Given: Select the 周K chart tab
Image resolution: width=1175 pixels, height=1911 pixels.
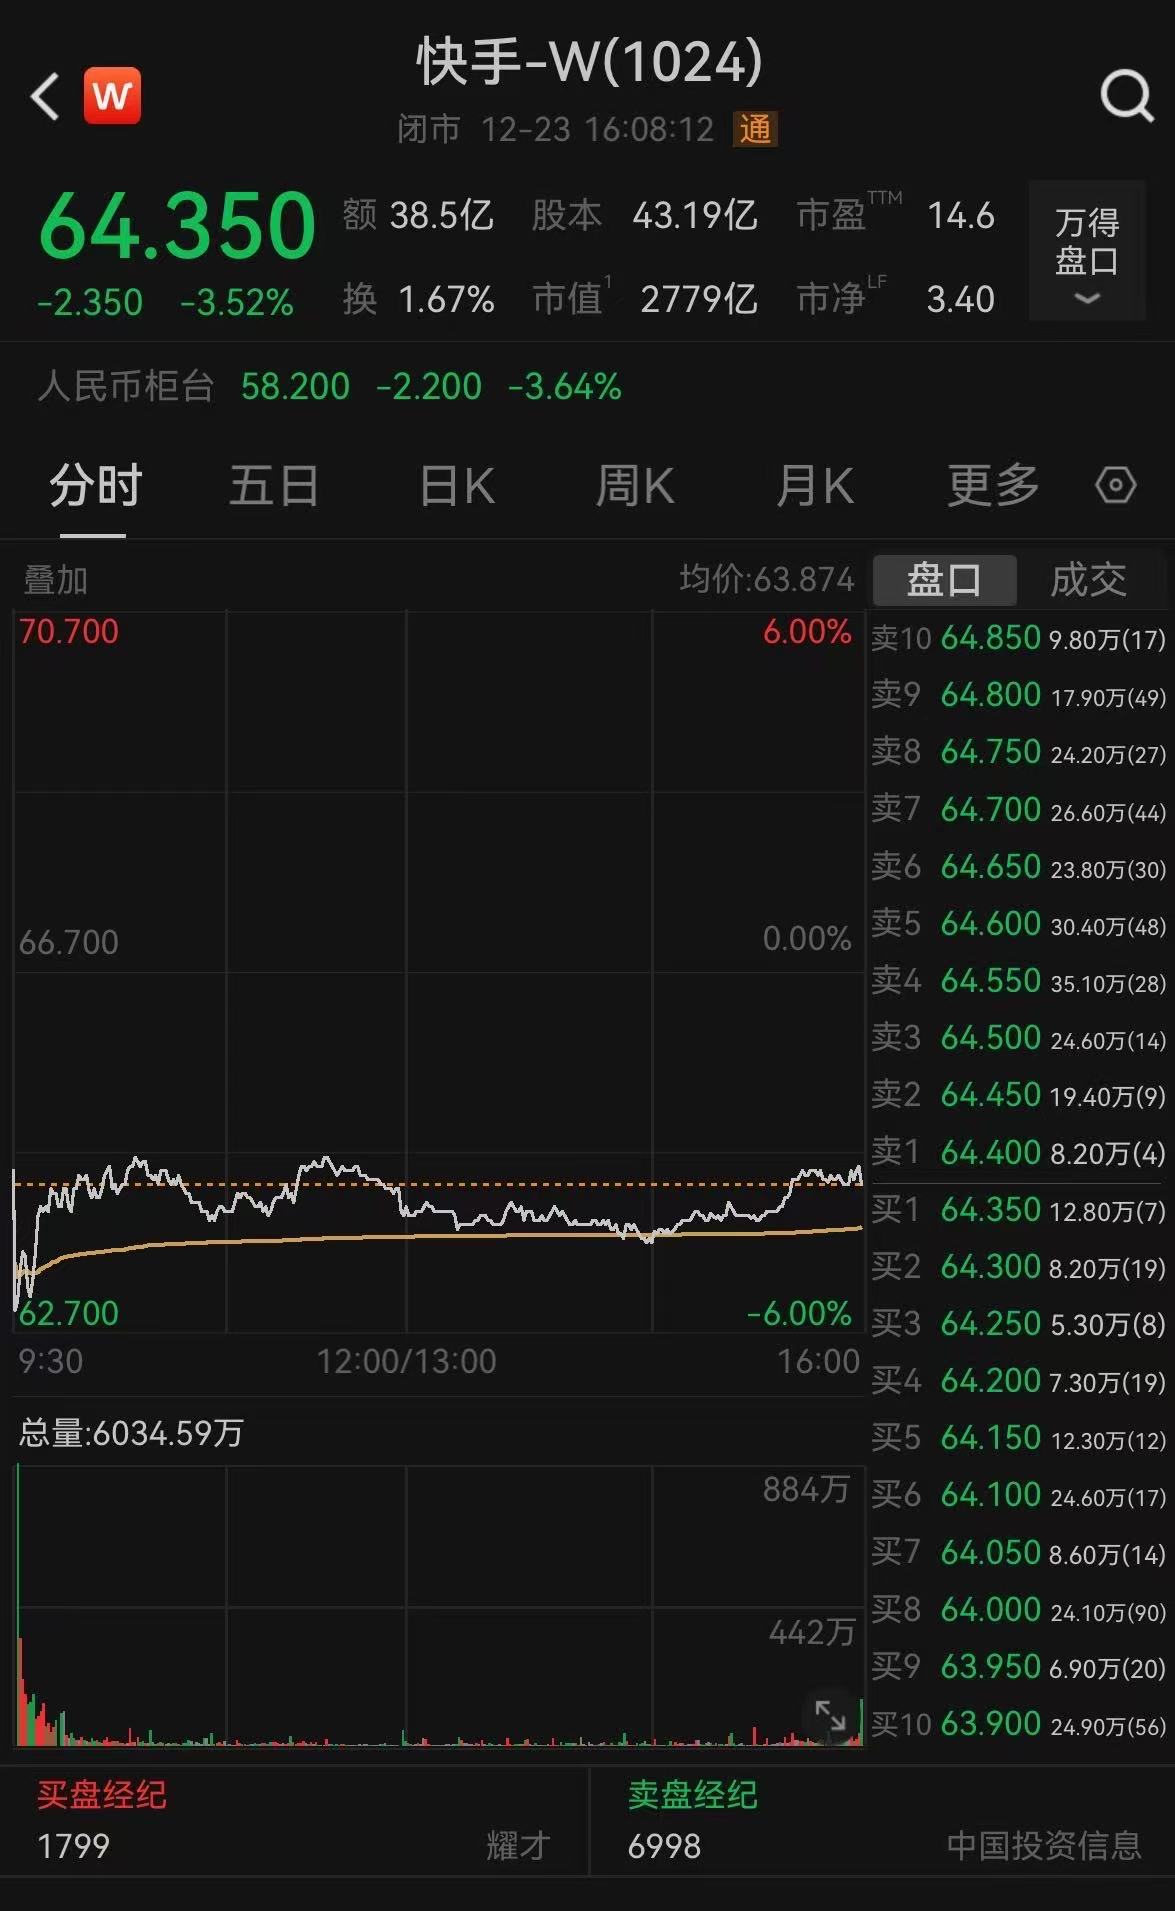Looking at the screenshot, I should click(635, 487).
